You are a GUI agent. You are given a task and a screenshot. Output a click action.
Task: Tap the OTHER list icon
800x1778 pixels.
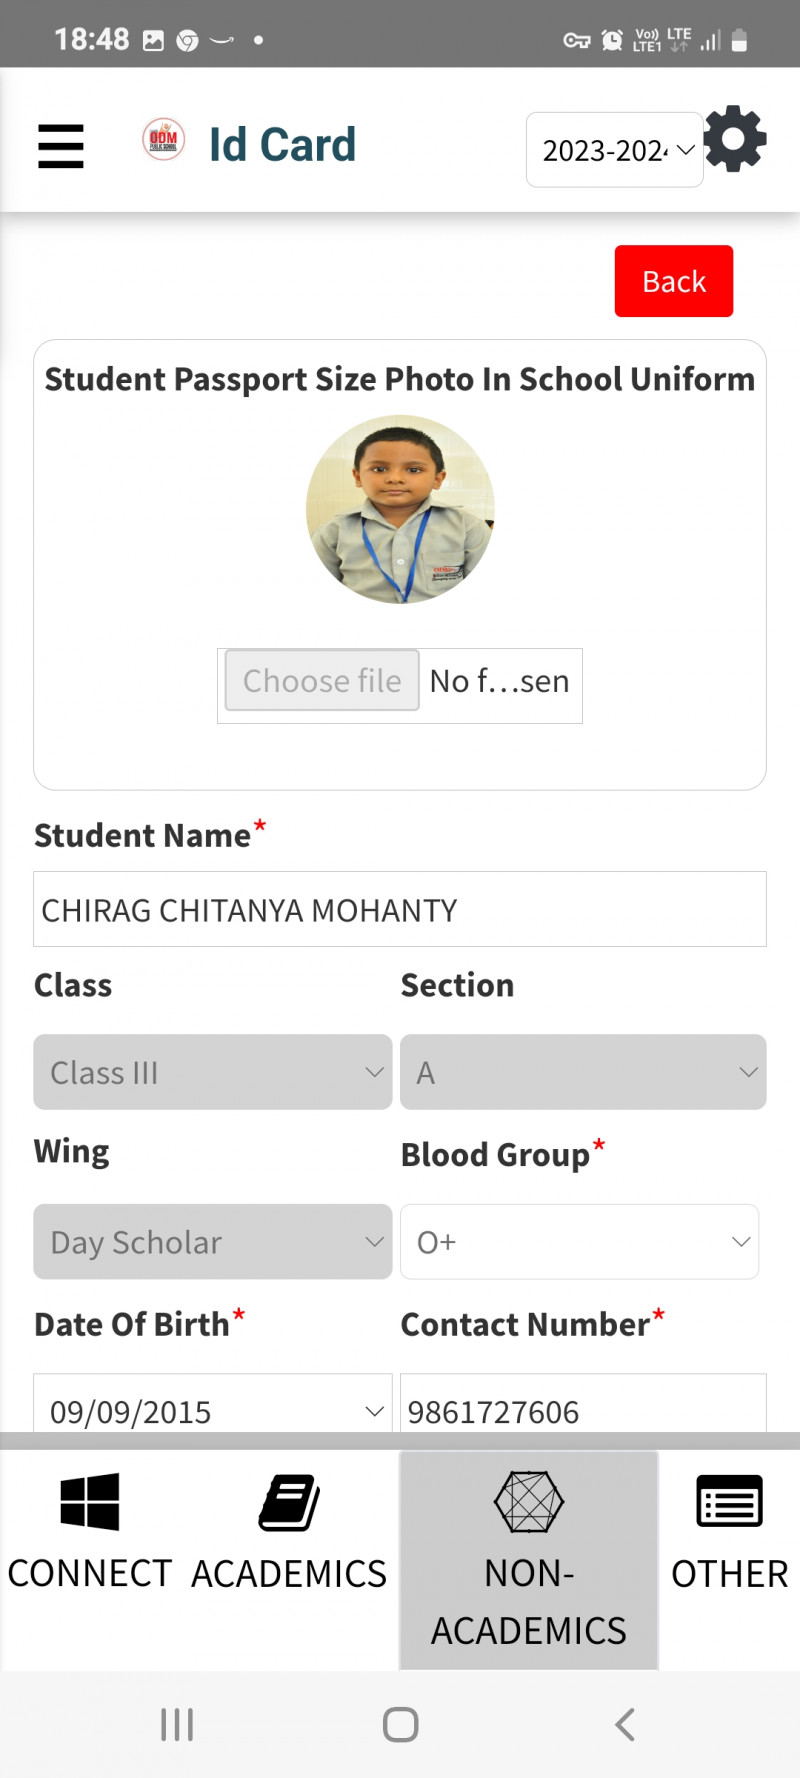729,1501
